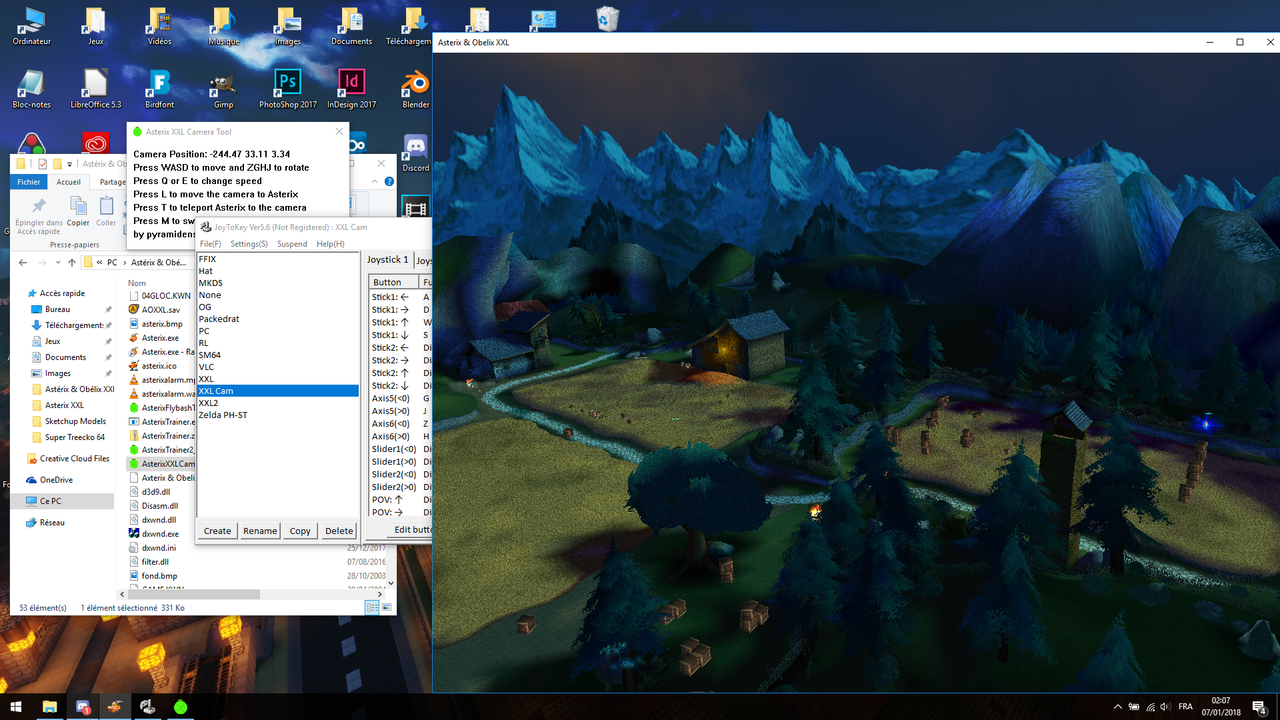Select the Joystick 1 tab
Viewport: 1280px width, 720px height.
point(388,260)
